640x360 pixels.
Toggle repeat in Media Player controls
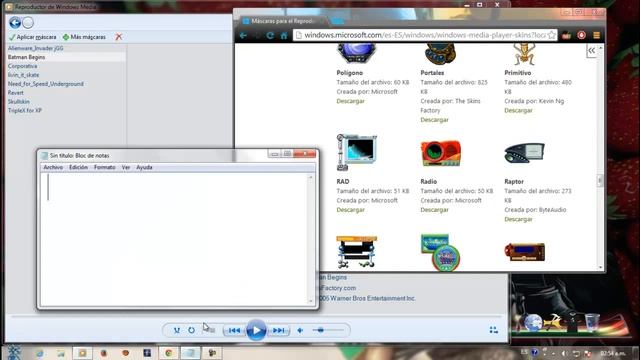tap(191, 330)
